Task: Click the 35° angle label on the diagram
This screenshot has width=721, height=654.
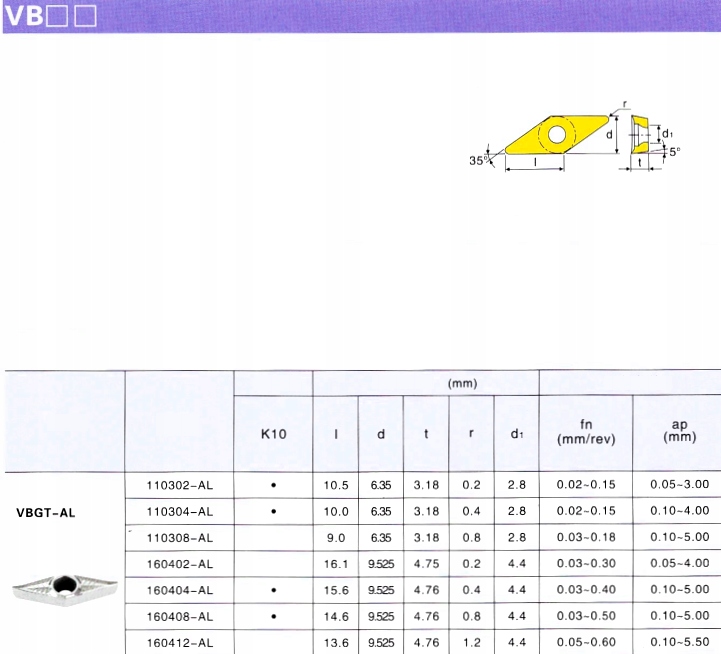Action: tap(478, 160)
